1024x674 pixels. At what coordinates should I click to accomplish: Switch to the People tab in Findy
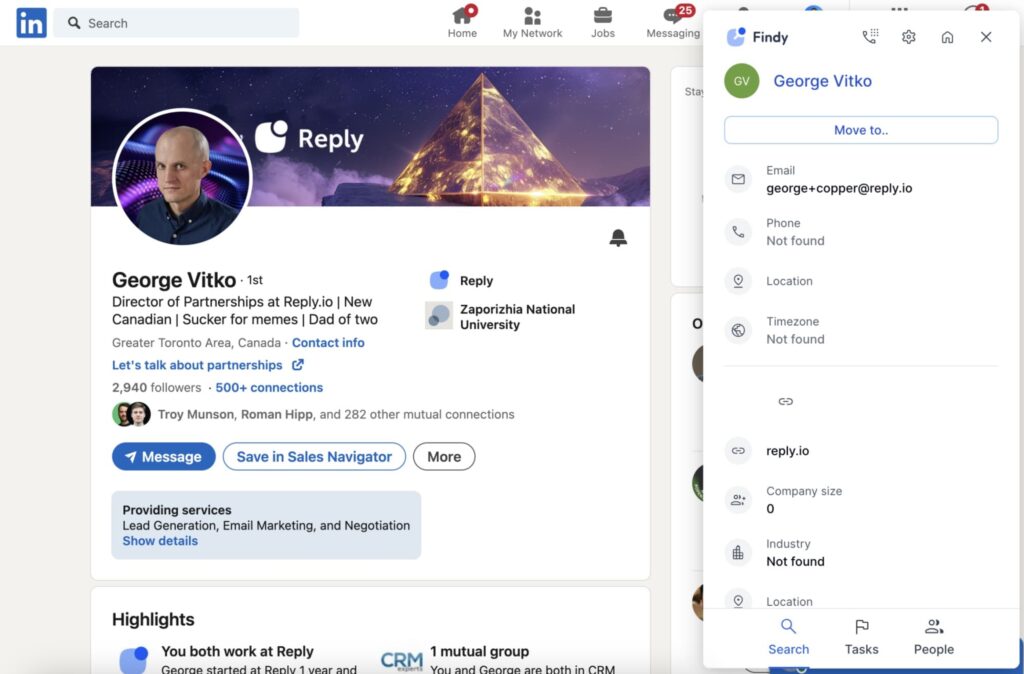[933, 636]
